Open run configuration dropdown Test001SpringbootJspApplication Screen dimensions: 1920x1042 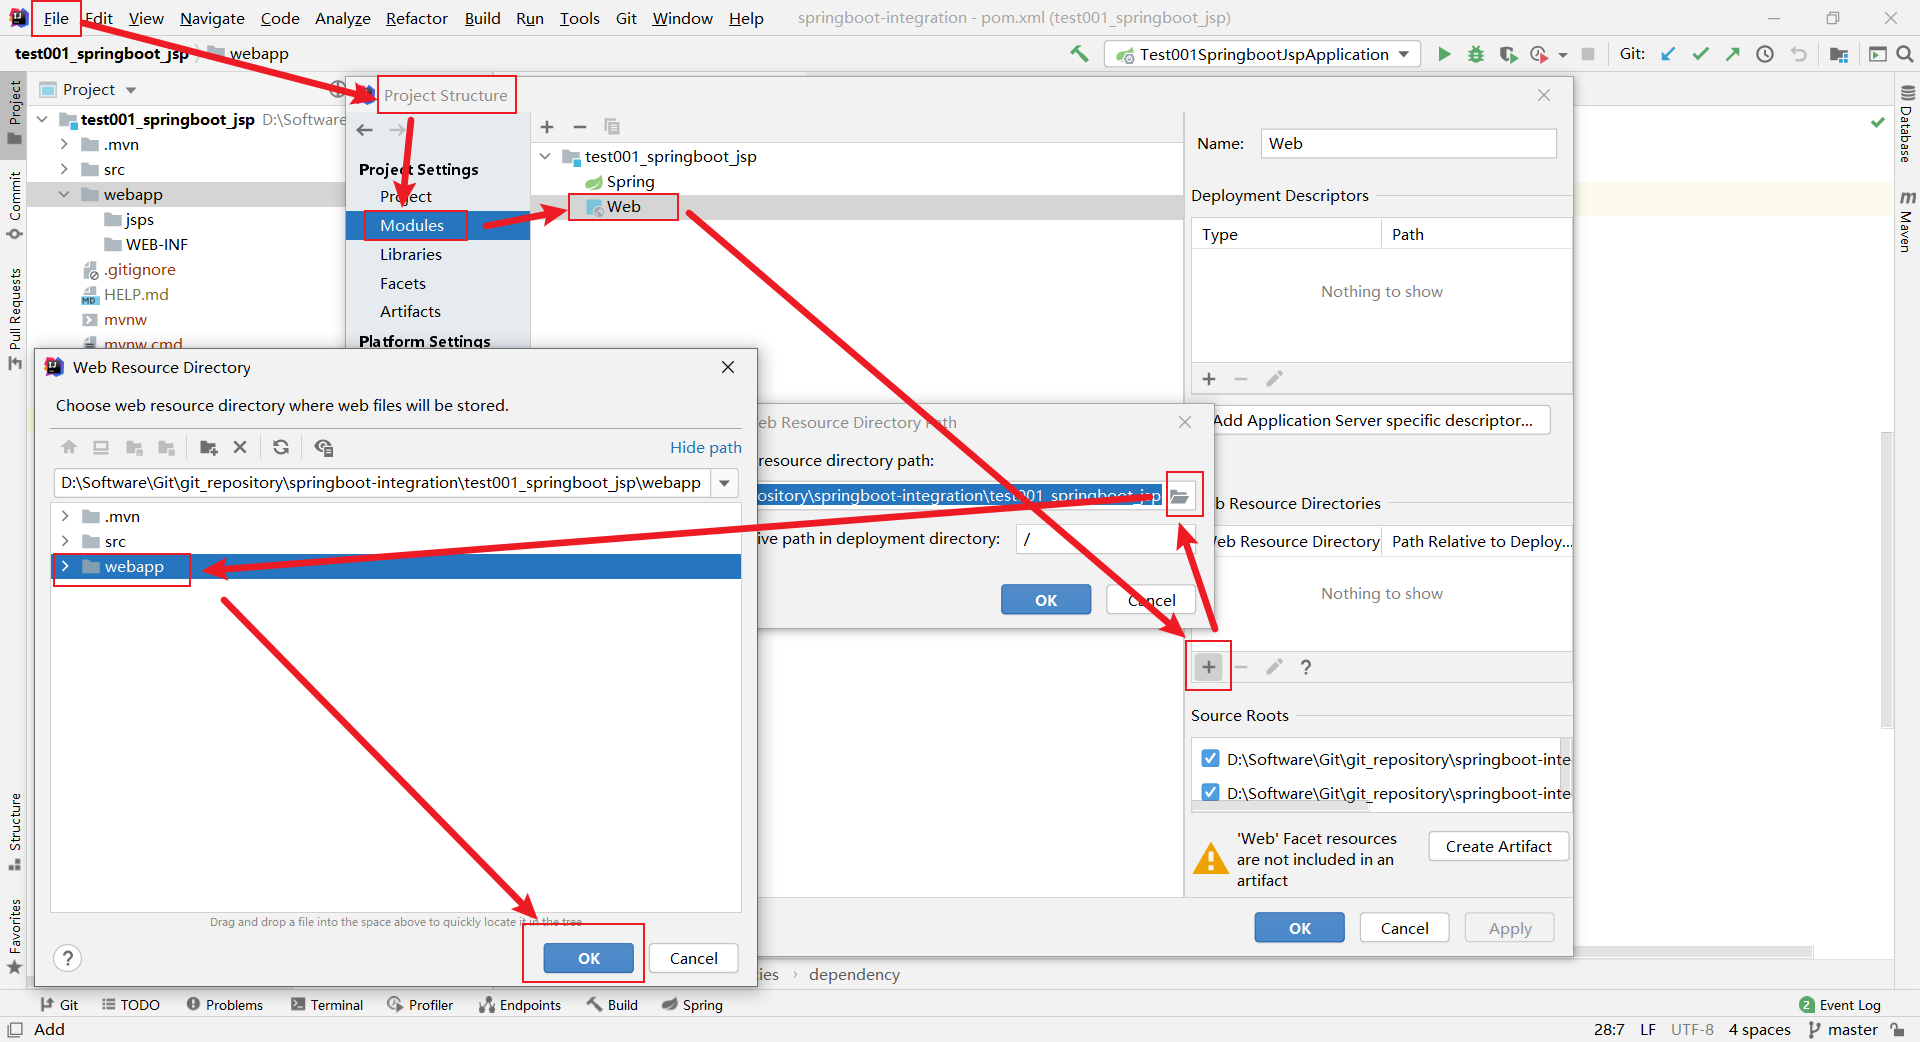click(1263, 54)
